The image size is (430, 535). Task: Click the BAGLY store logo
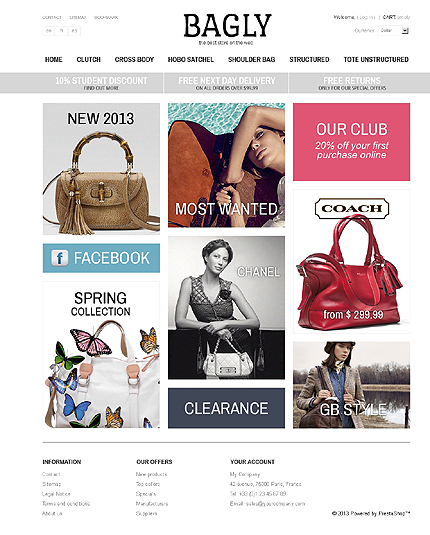pyautogui.click(x=227, y=29)
